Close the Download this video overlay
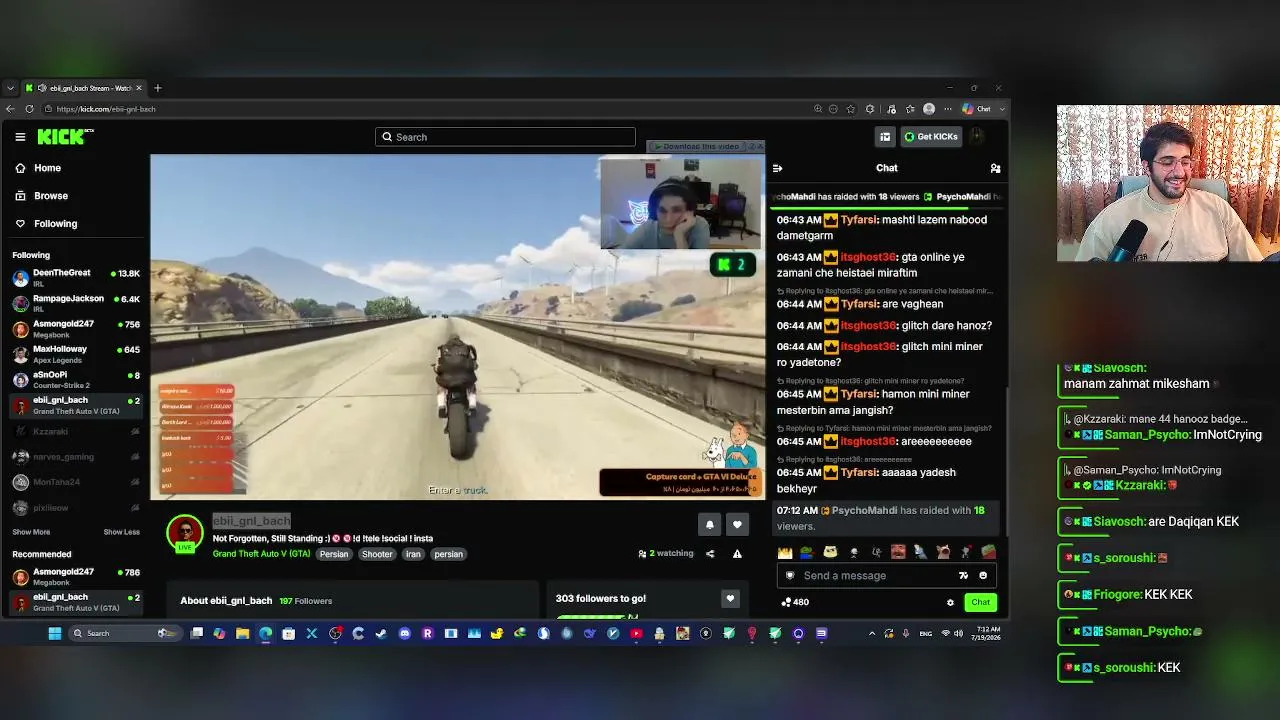The width and height of the screenshot is (1280, 720). 759,146
